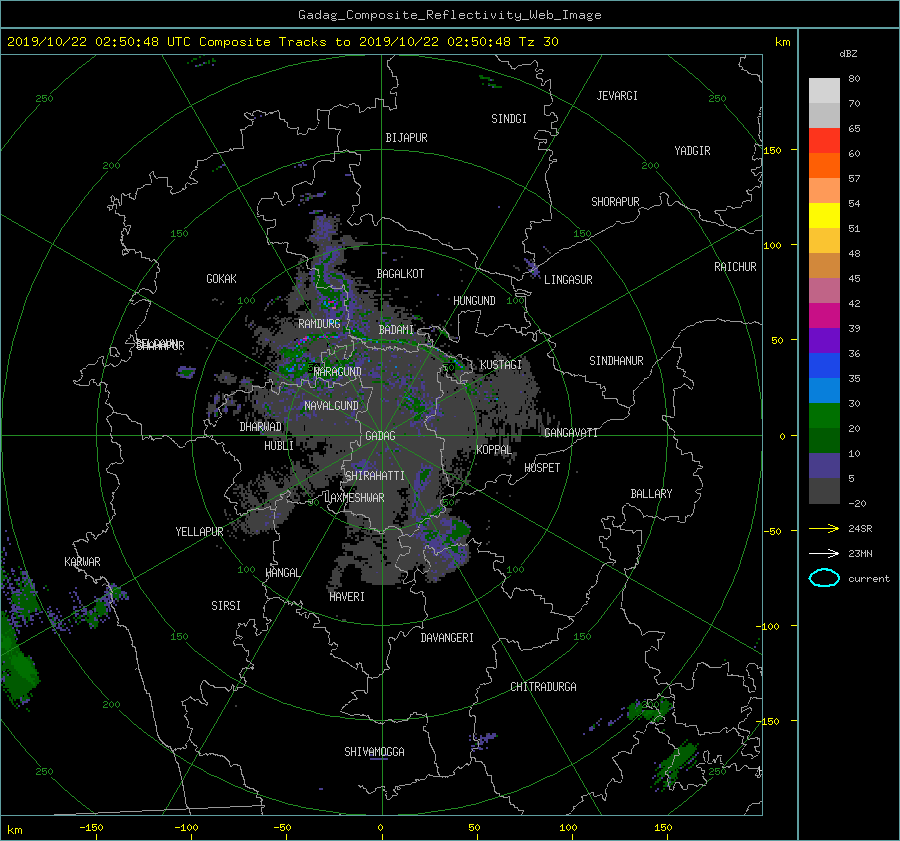
Task: Click the CHITRADURGA city label
Action: [543, 687]
